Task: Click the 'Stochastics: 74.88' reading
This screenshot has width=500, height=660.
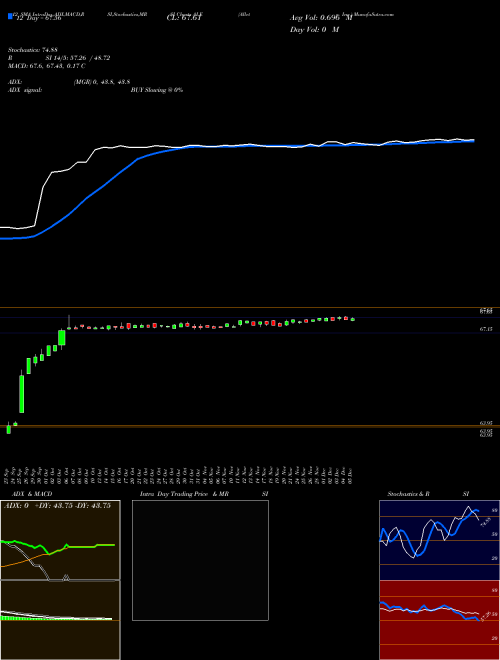Action: [32, 50]
